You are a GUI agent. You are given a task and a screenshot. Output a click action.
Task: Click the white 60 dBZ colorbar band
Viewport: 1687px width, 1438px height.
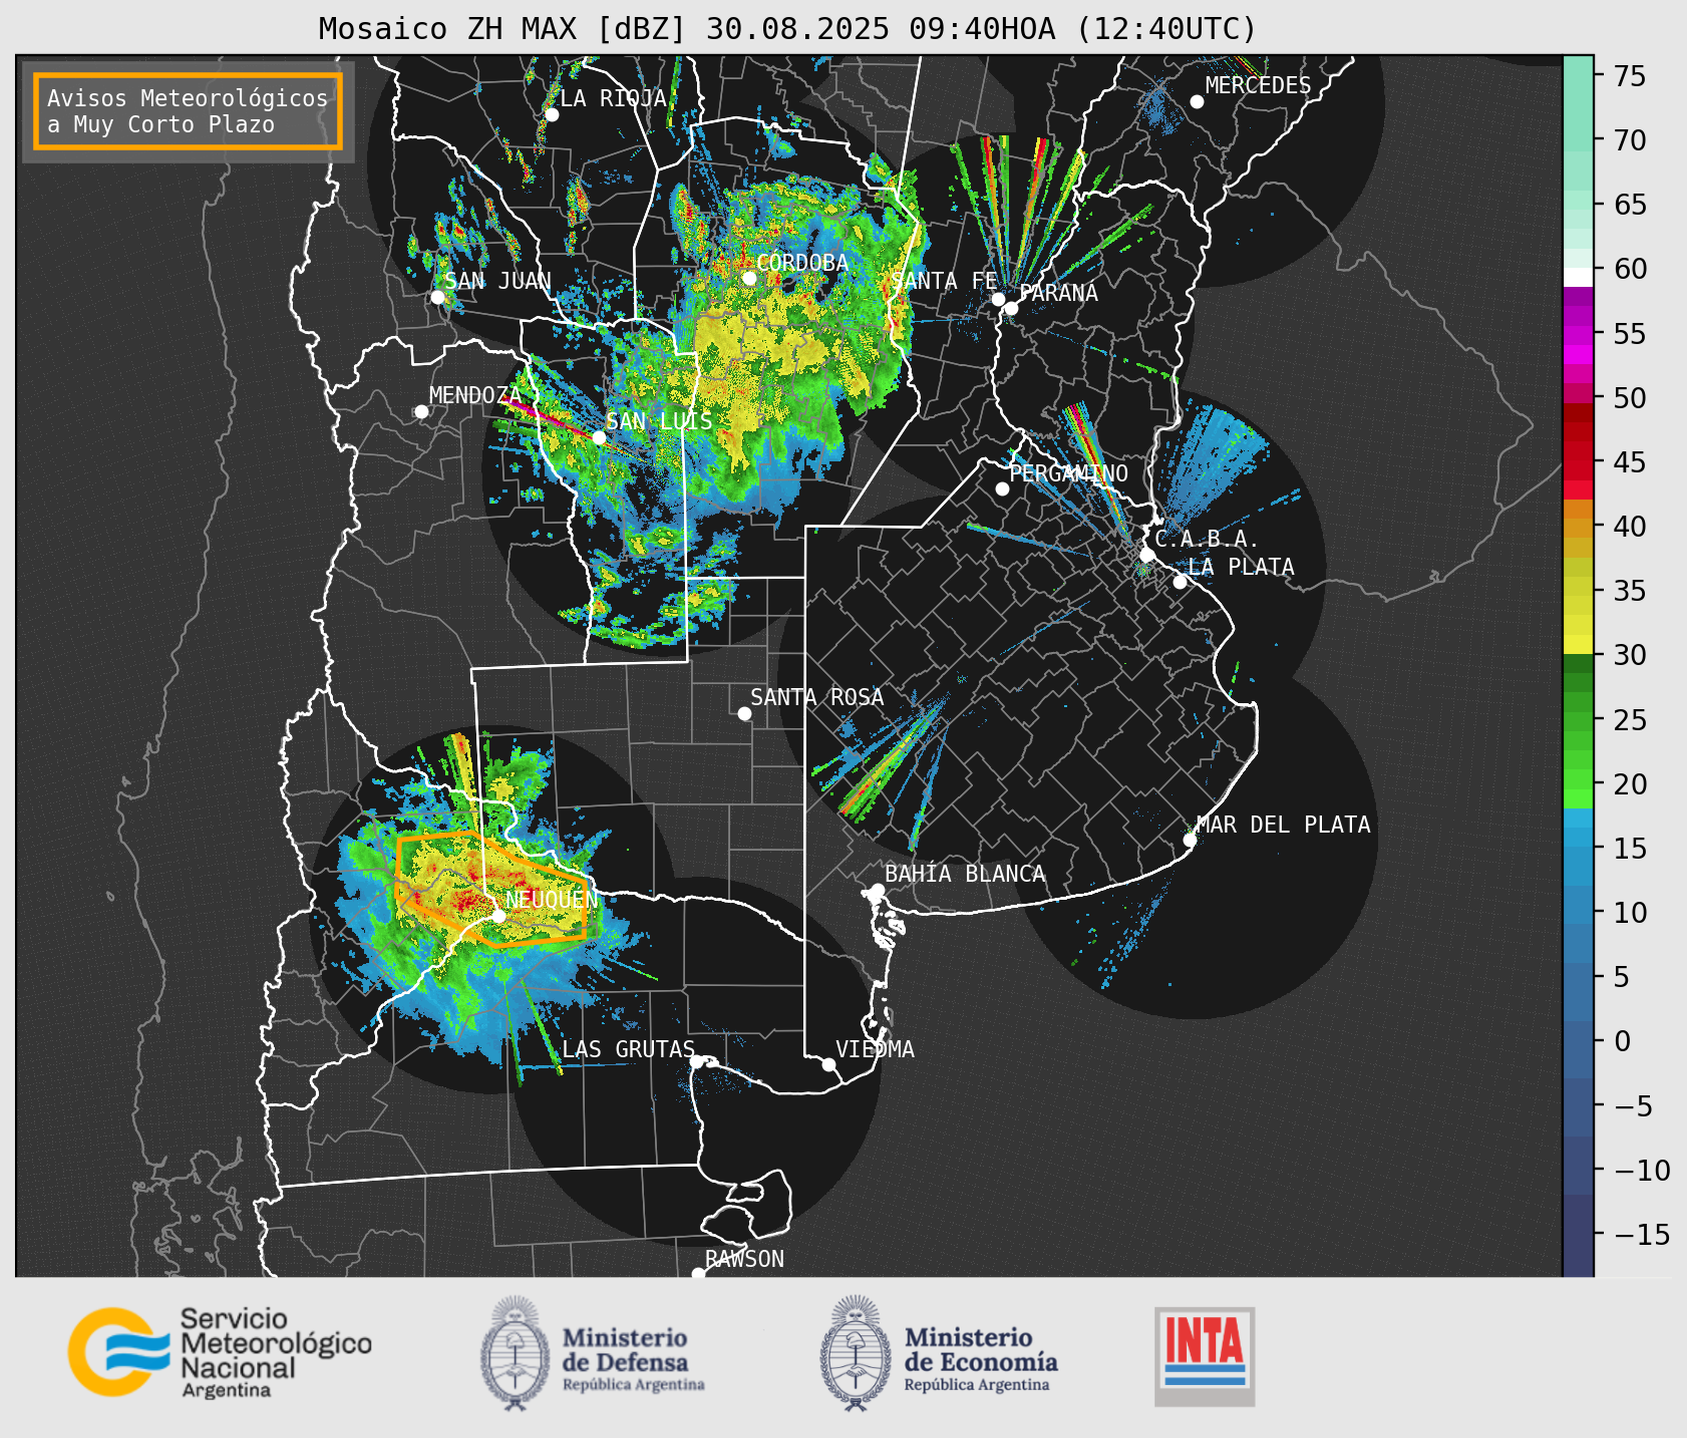click(x=1578, y=276)
